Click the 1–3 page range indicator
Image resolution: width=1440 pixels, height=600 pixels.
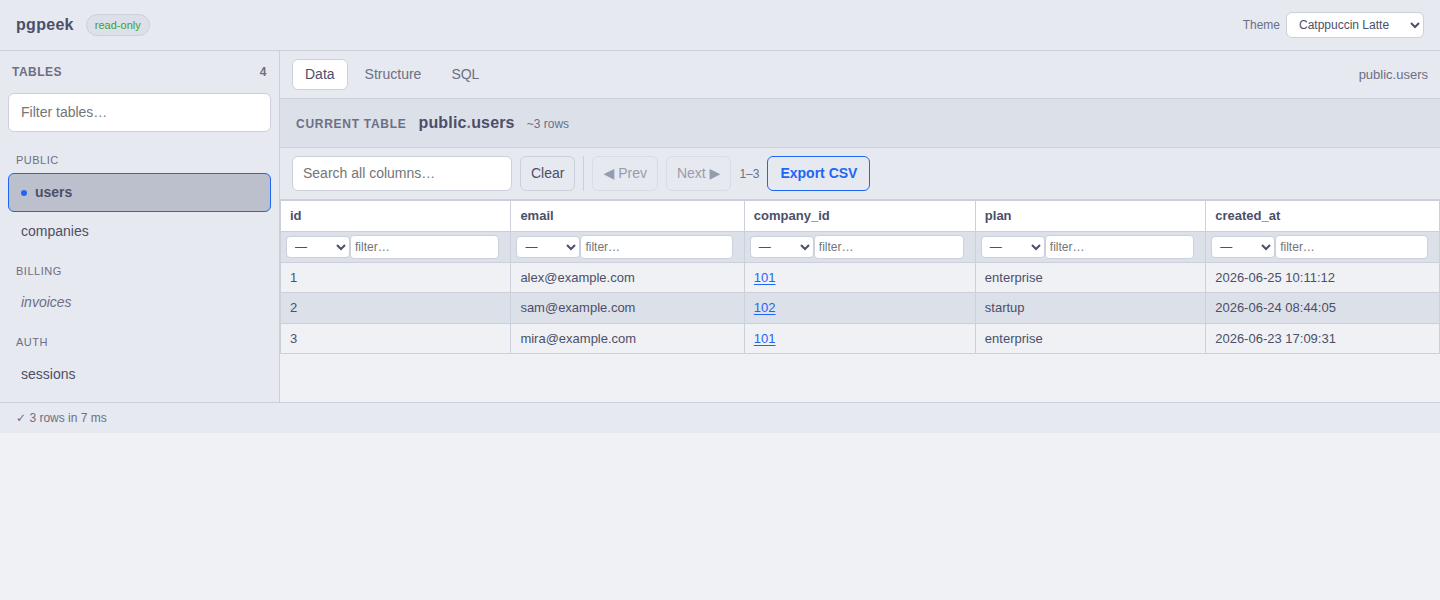tap(749, 173)
